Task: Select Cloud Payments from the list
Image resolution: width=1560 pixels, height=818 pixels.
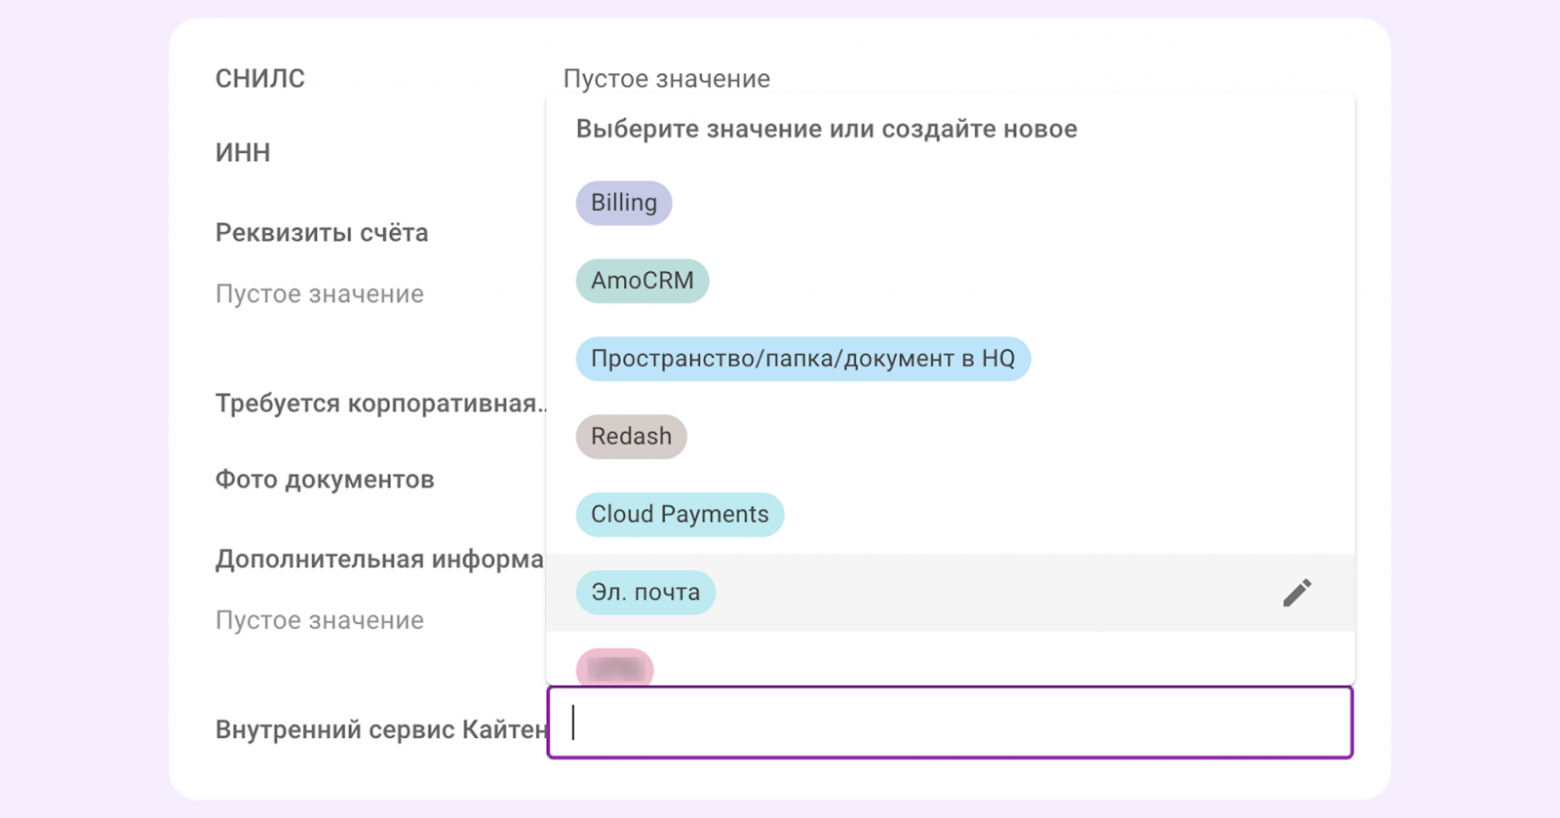Action: (679, 514)
